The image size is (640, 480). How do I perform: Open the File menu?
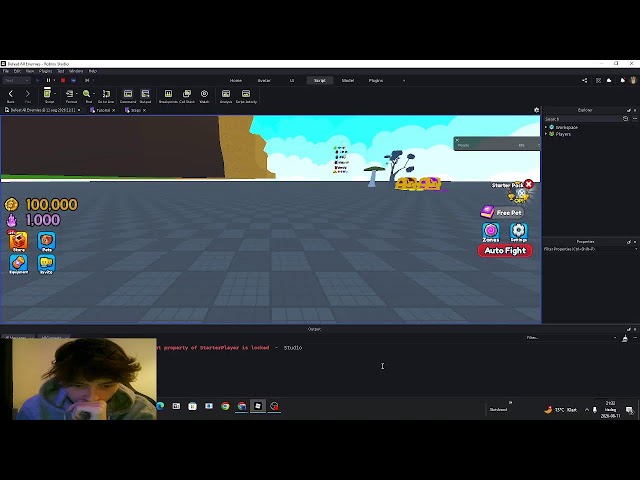coord(6,71)
